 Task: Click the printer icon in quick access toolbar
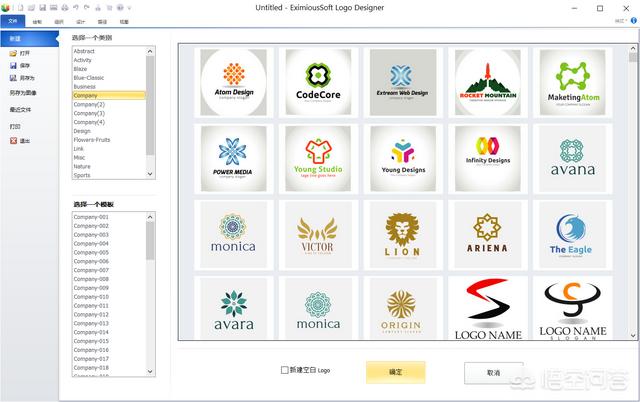tap(64, 7)
